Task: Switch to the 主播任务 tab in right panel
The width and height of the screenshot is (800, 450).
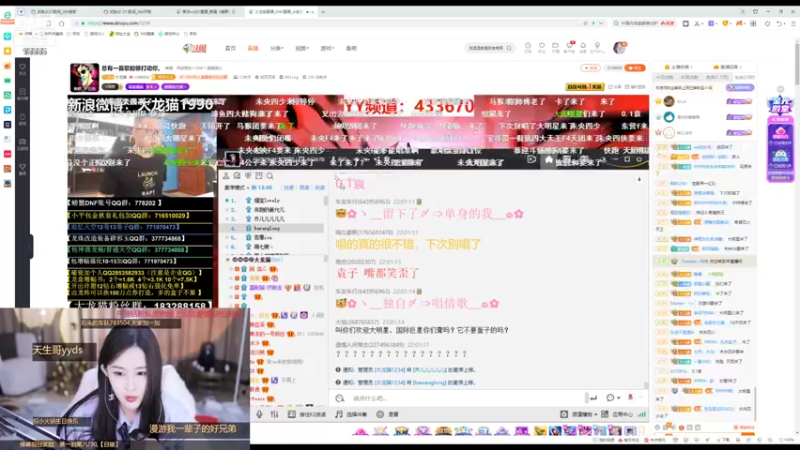Action: click(x=679, y=67)
